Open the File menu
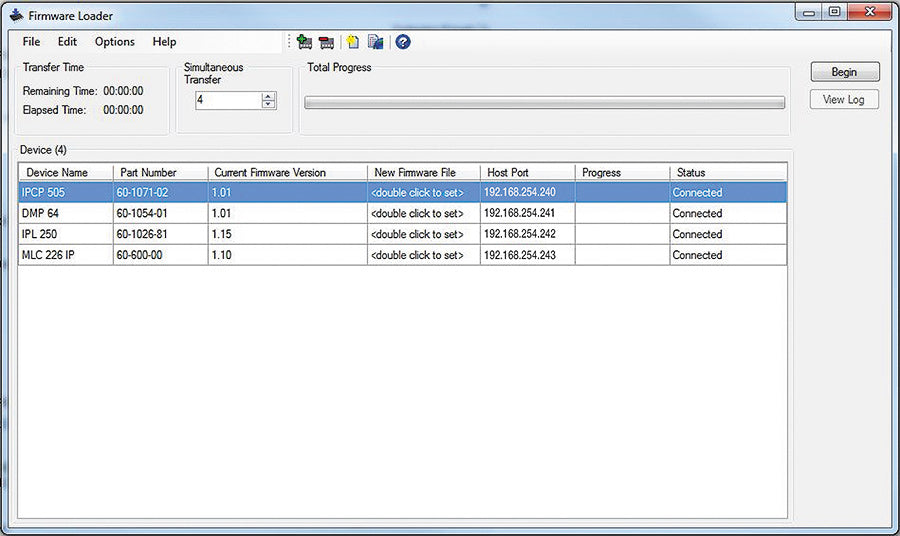Image resolution: width=900 pixels, height=536 pixels. point(31,42)
